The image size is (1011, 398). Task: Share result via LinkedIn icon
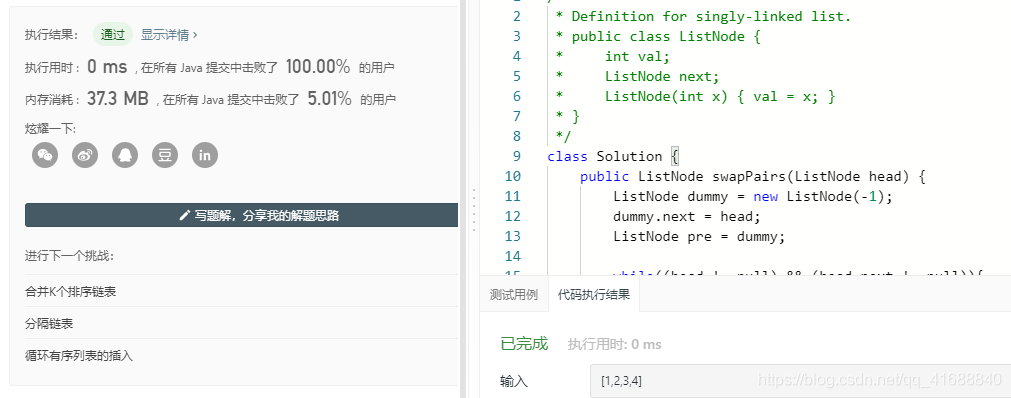coord(205,155)
